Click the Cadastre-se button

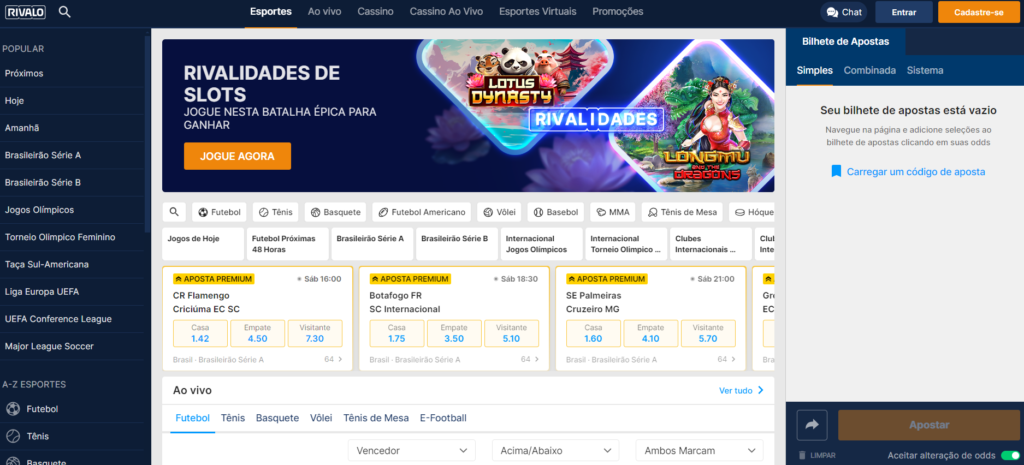click(x=978, y=12)
